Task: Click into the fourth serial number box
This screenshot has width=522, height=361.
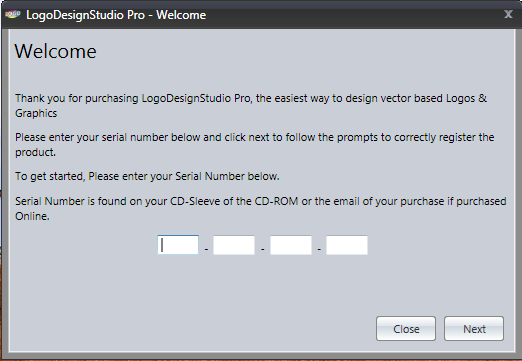Action: (x=347, y=245)
